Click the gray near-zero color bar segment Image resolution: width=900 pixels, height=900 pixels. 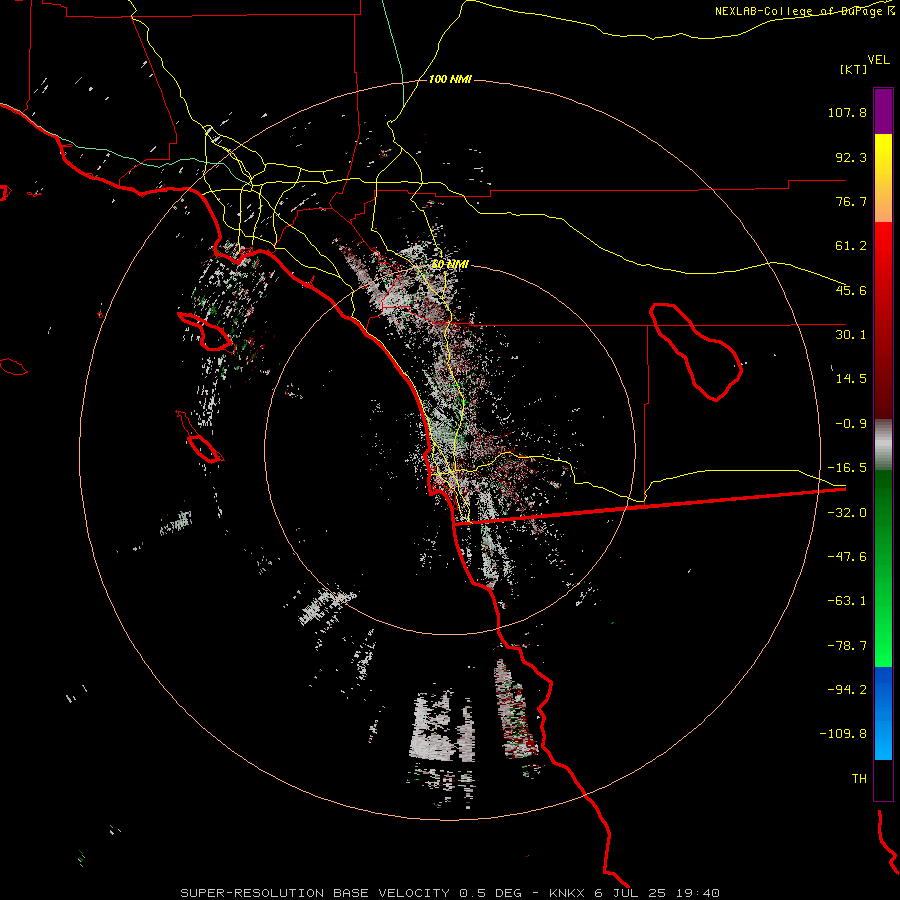(x=883, y=444)
